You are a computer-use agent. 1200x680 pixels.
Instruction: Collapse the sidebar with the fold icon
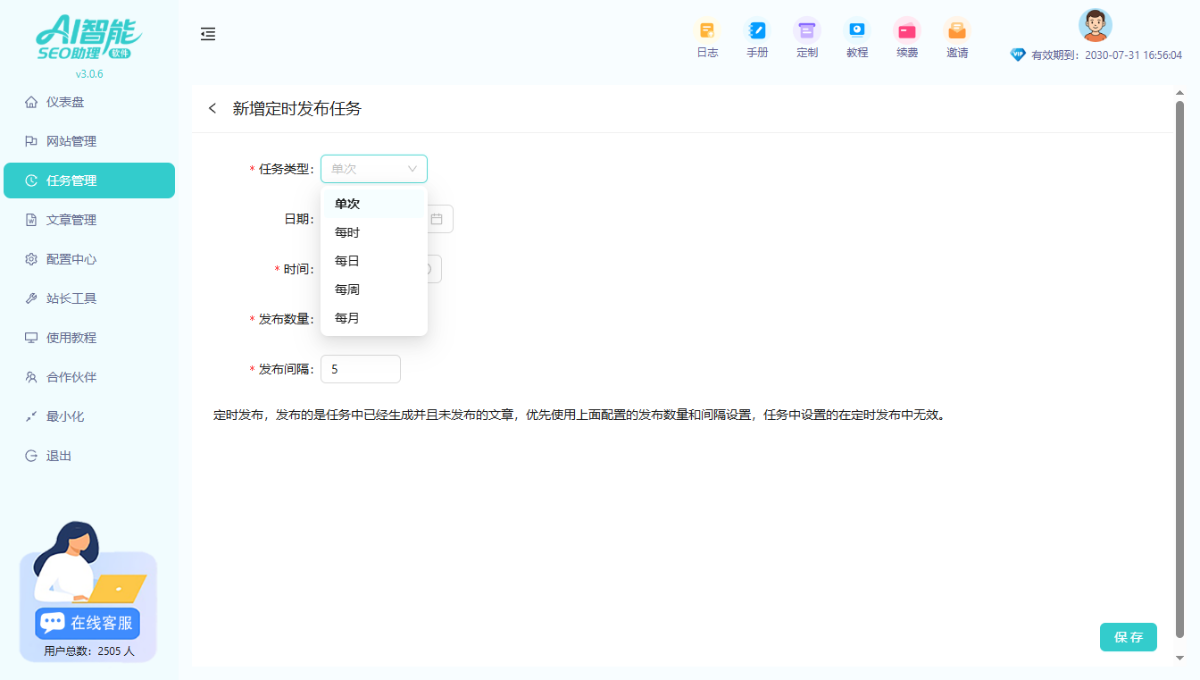coord(208,34)
